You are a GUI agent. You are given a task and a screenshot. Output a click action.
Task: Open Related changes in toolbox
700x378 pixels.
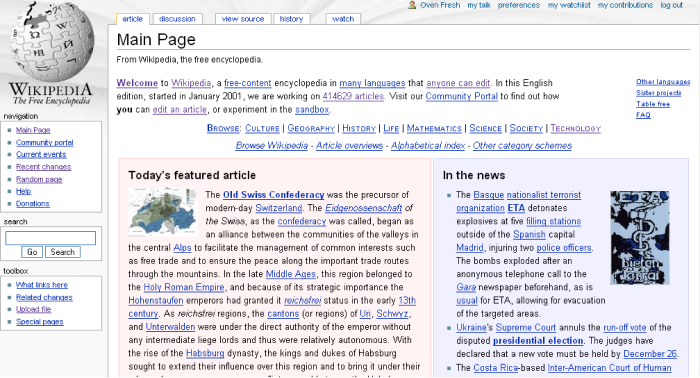[44, 297]
